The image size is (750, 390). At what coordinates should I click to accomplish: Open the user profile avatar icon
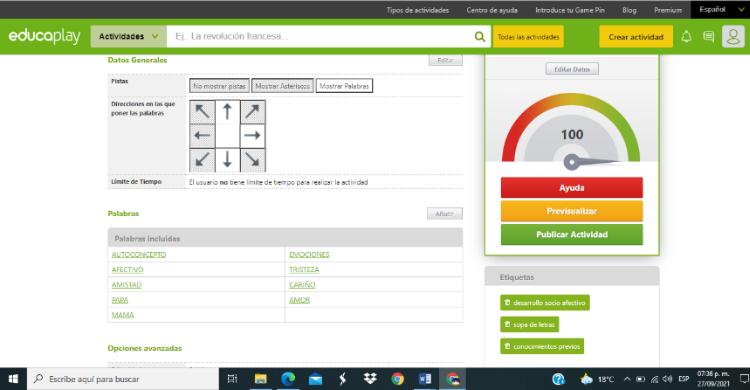point(733,37)
